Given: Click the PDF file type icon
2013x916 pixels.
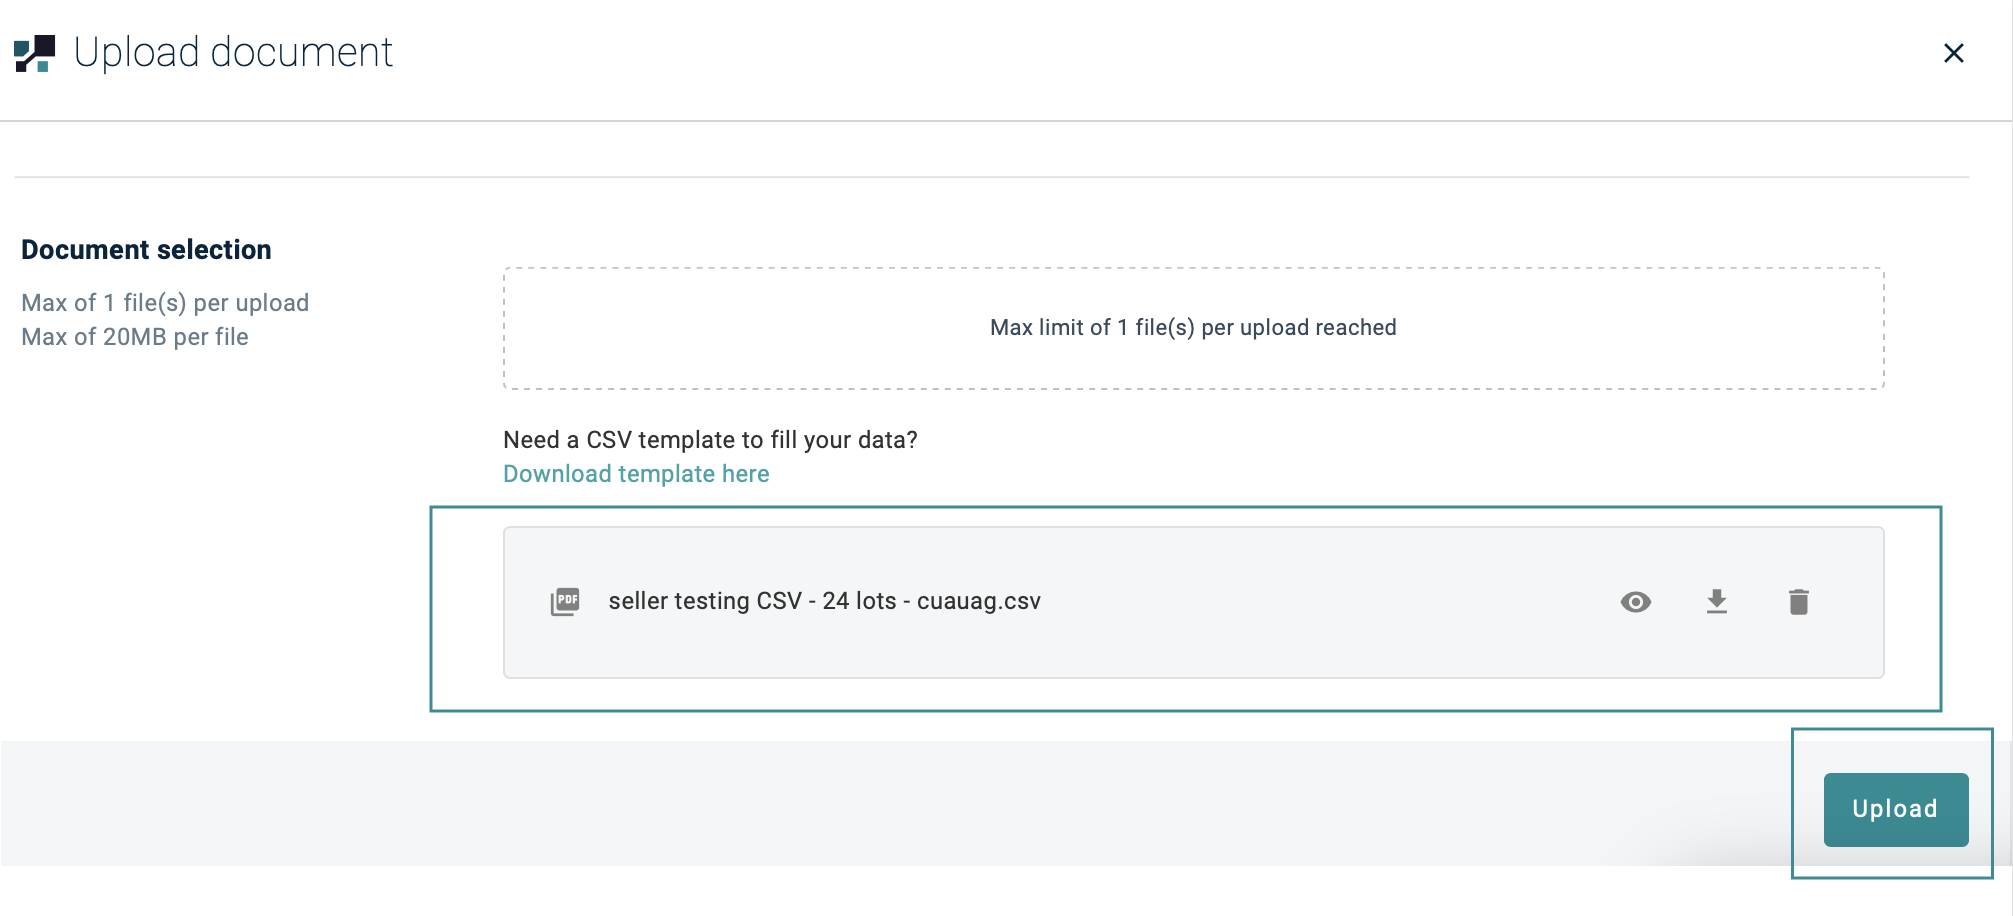Looking at the screenshot, I should [565, 602].
